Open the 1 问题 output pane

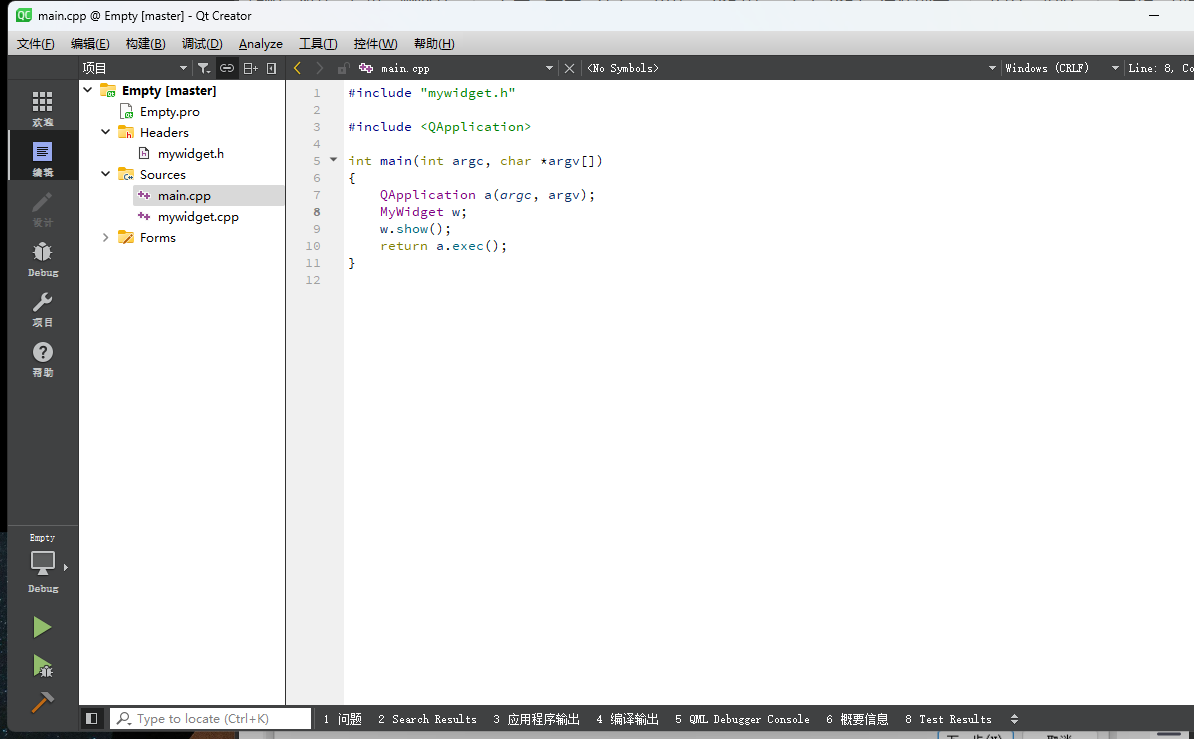(x=342, y=718)
